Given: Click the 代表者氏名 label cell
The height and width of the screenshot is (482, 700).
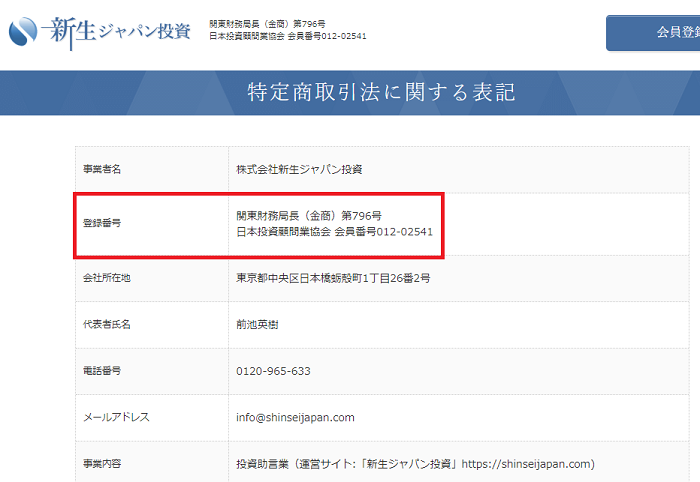Looking at the screenshot, I should (152, 325).
